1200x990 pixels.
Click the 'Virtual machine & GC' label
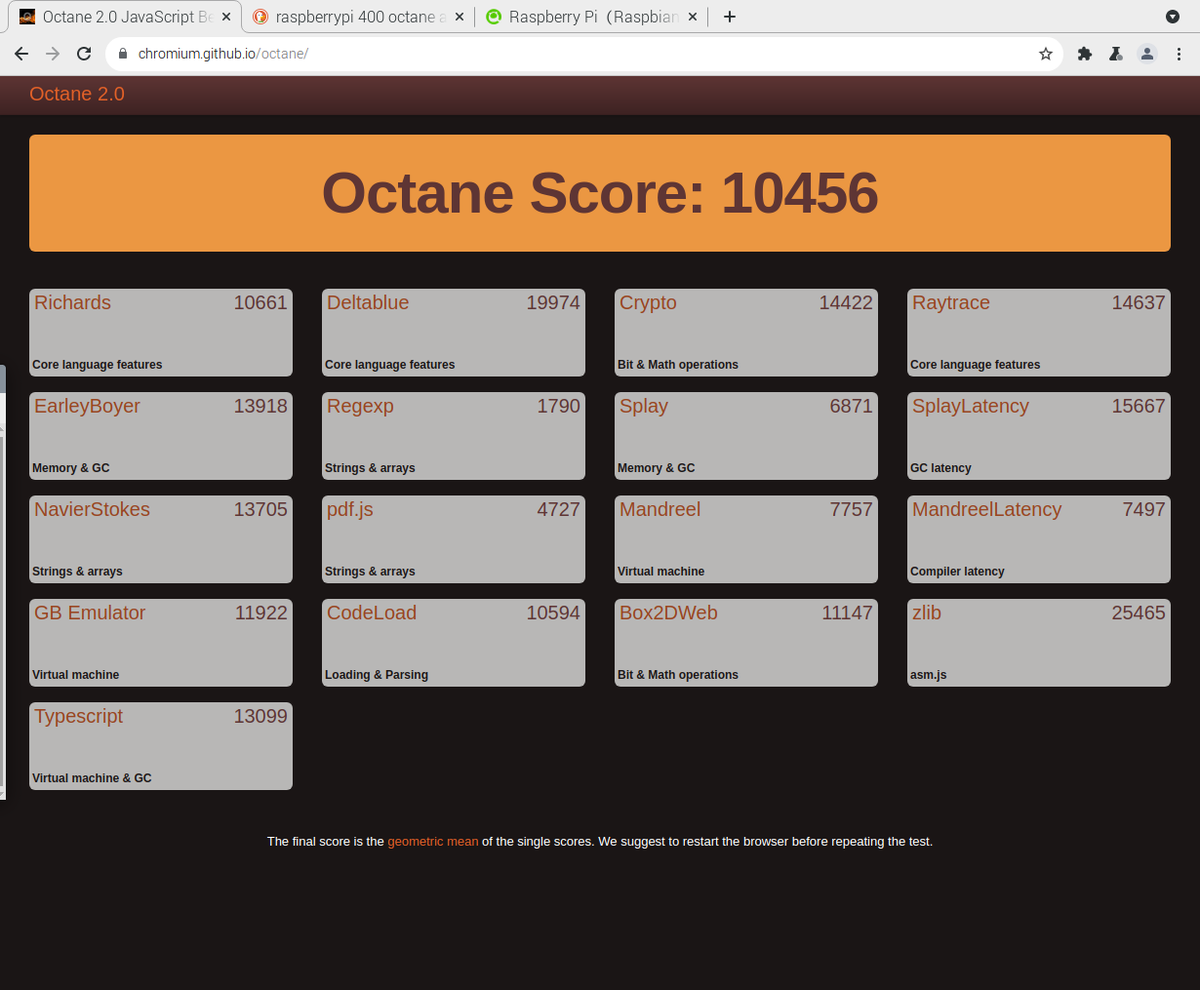(92, 778)
